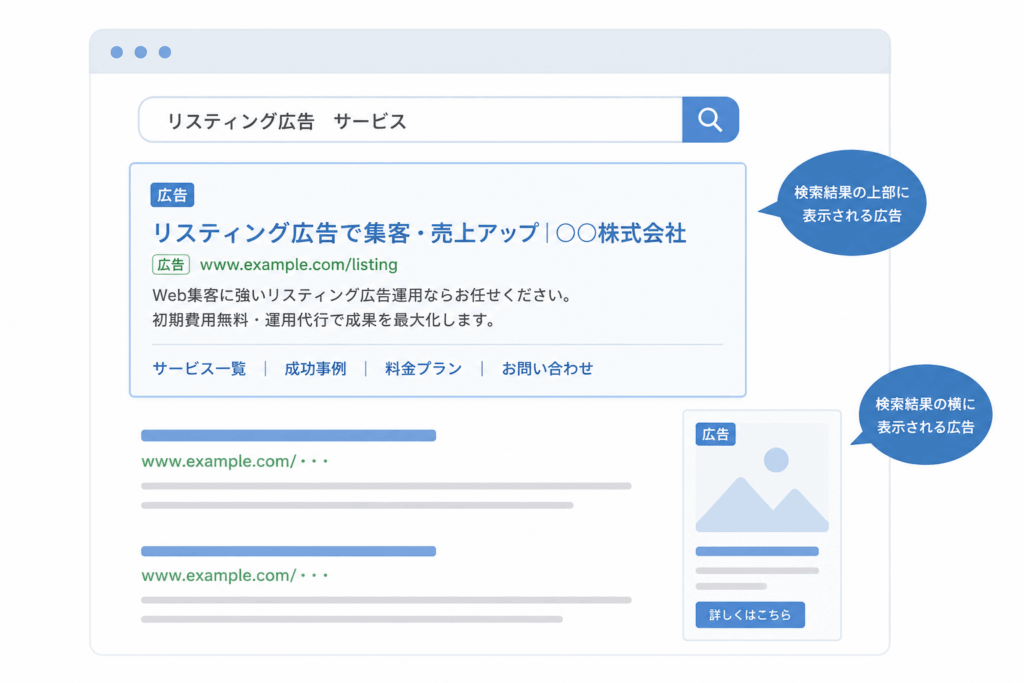Click the speech bubble 検索結果の横に表示される広告
The height and width of the screenshot is (683, 1024).
tap(924, 415)
